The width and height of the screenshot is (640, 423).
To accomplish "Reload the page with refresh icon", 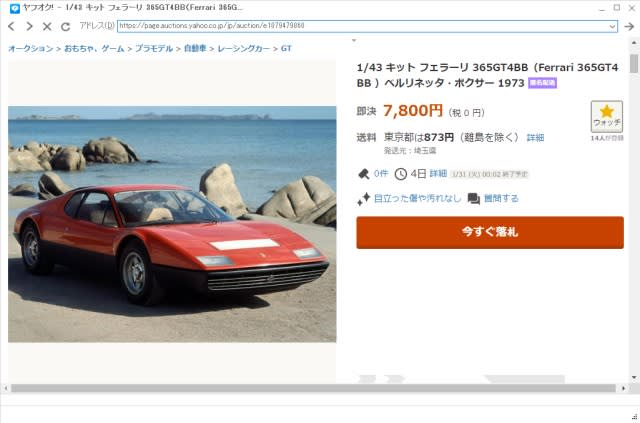I will tap(65, 27).
